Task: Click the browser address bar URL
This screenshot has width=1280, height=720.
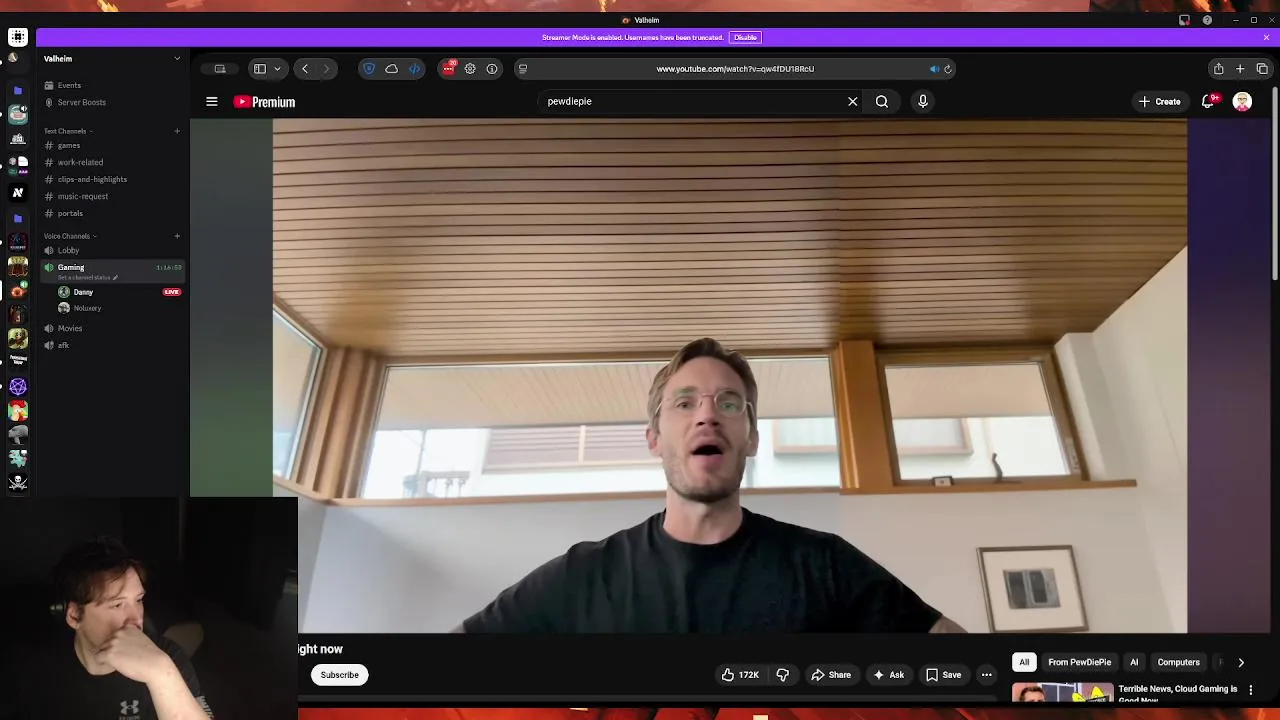Action: [x=735, y=69]
